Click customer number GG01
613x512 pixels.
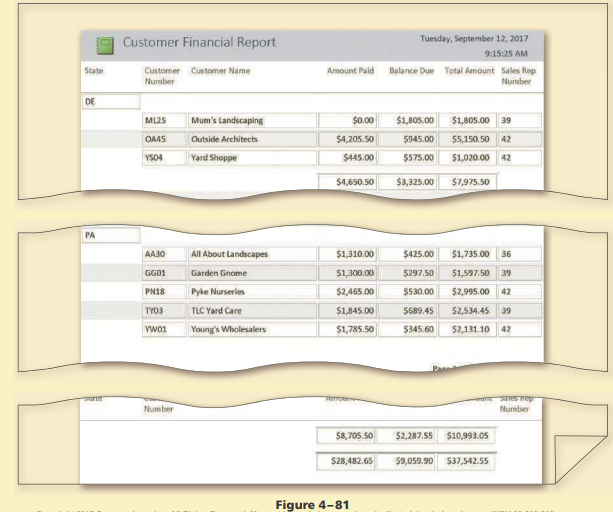pos(164,273)
